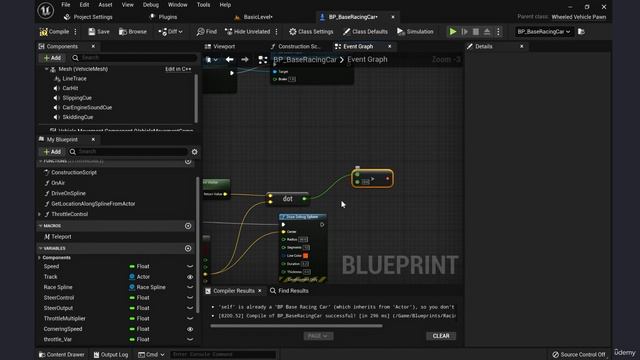Clear the compiler results
The width and height of the screenshot is (640, 360).
click(441, 336)
